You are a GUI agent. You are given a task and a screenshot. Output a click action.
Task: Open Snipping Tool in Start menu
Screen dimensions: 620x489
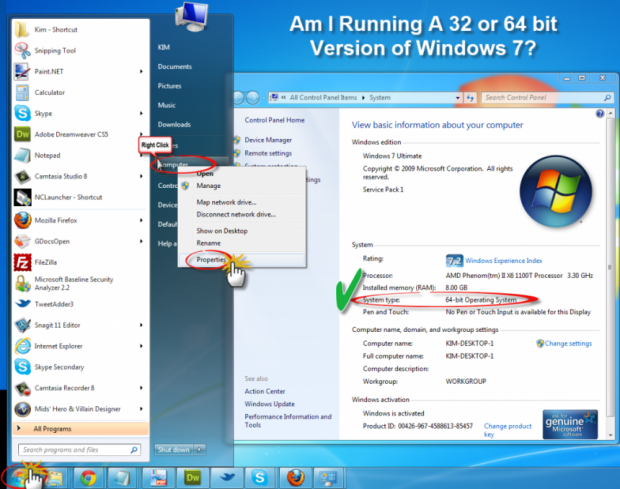point(54,50)
